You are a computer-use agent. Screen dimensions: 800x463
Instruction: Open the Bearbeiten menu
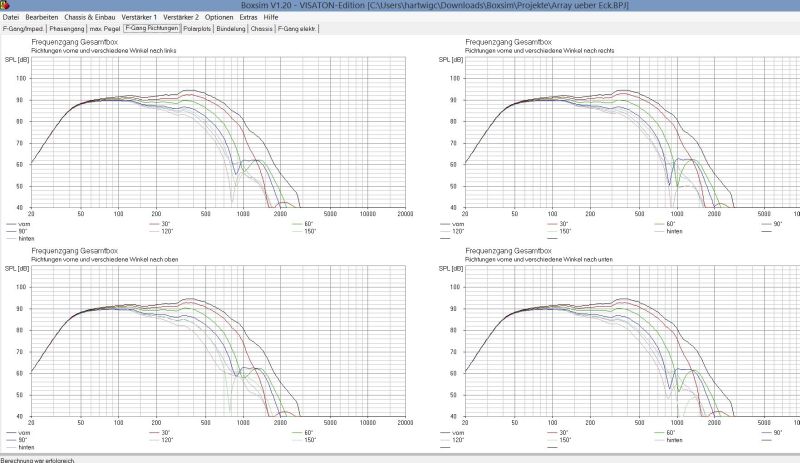pos(42,17)
